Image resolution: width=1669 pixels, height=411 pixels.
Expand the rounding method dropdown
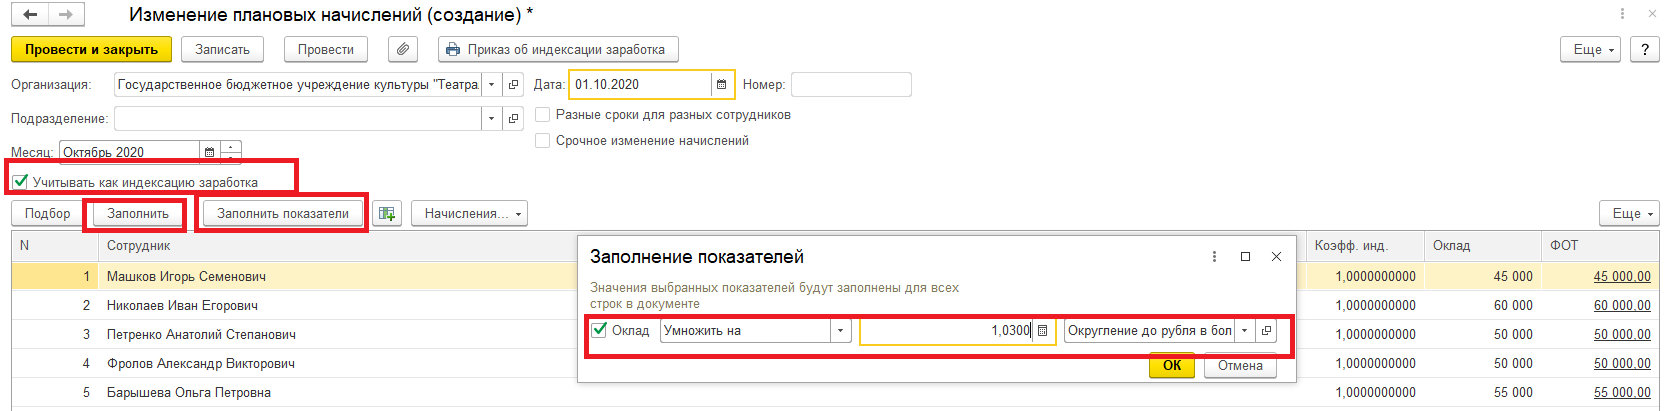tap(1244, 331)
